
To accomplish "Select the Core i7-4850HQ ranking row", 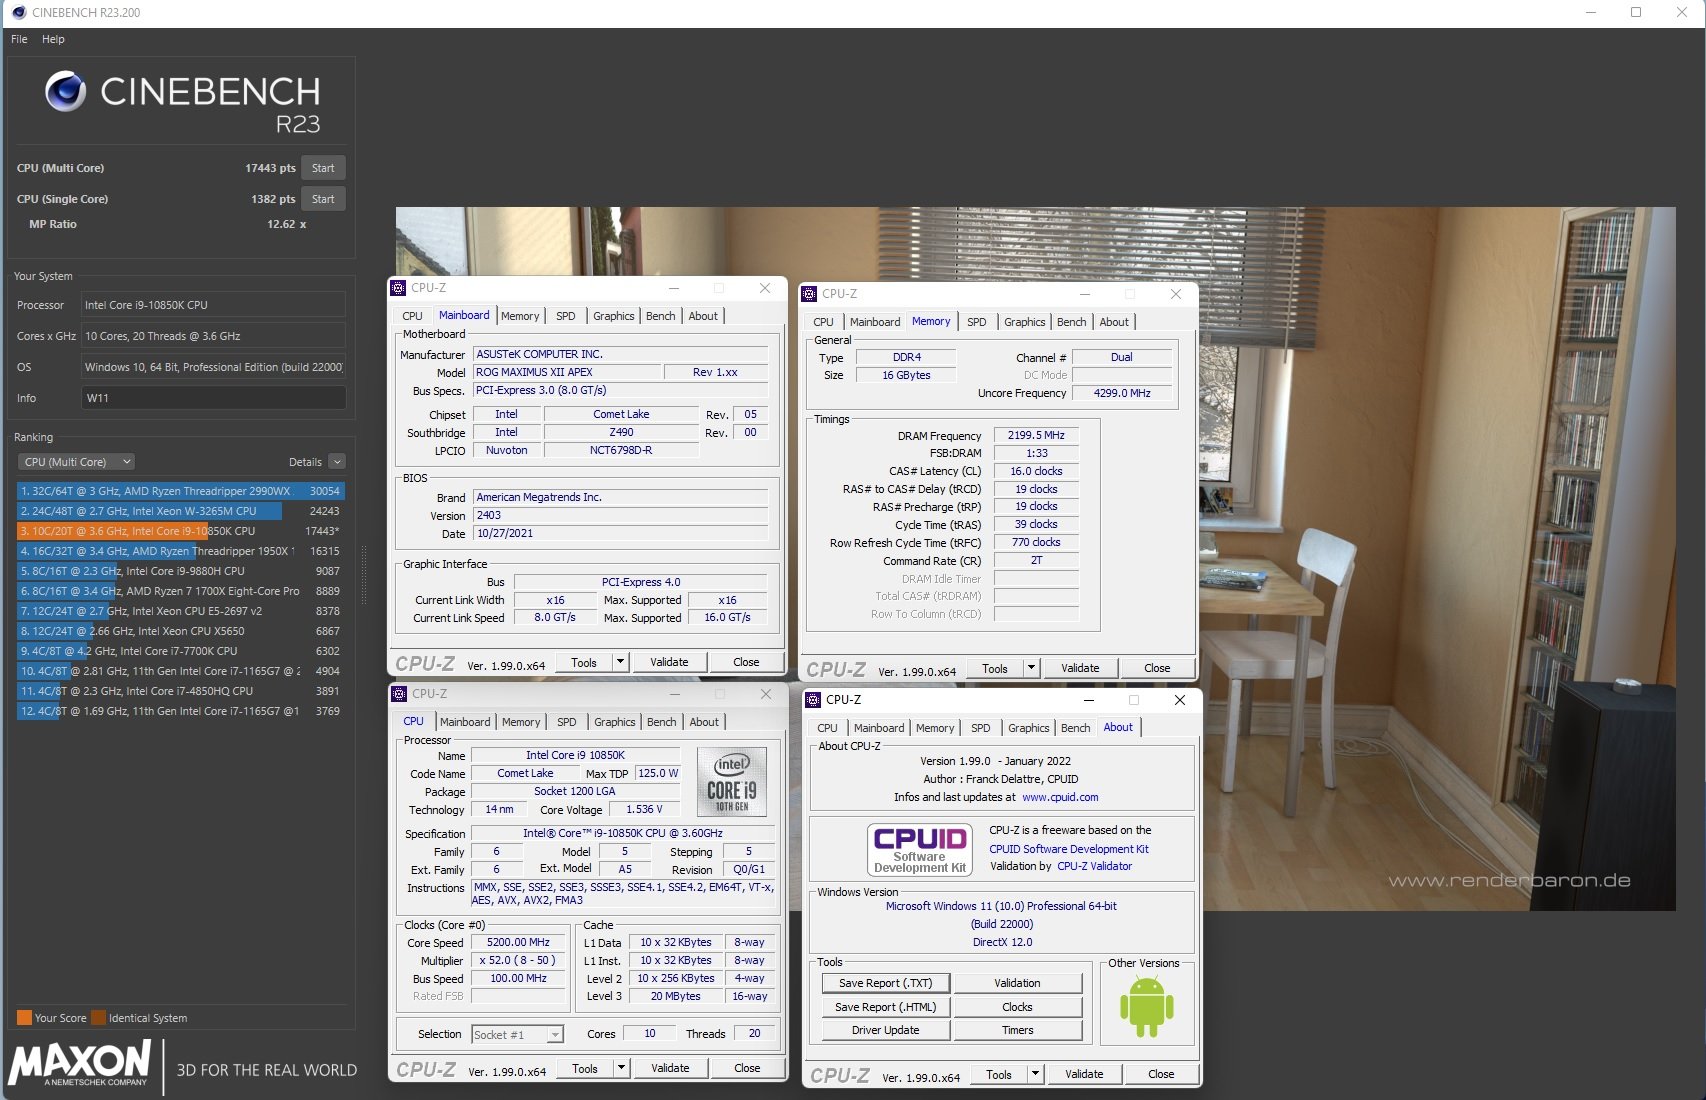I will click(x=180, y=691).
